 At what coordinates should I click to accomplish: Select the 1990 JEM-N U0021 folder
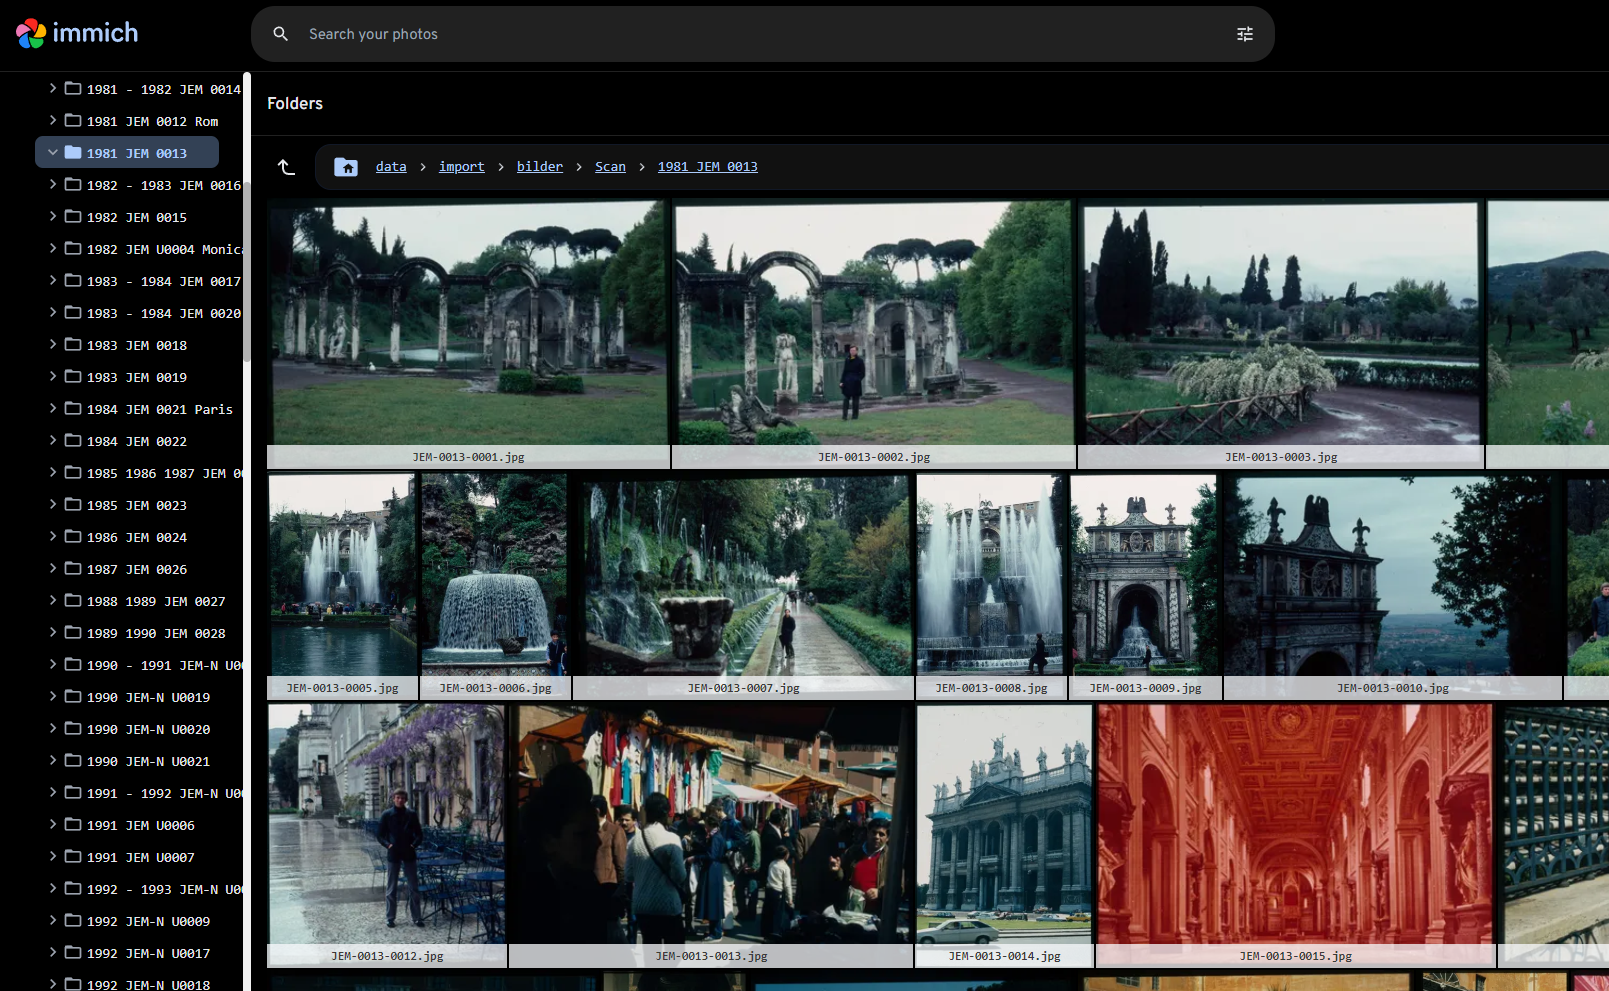tap(148, 761)
